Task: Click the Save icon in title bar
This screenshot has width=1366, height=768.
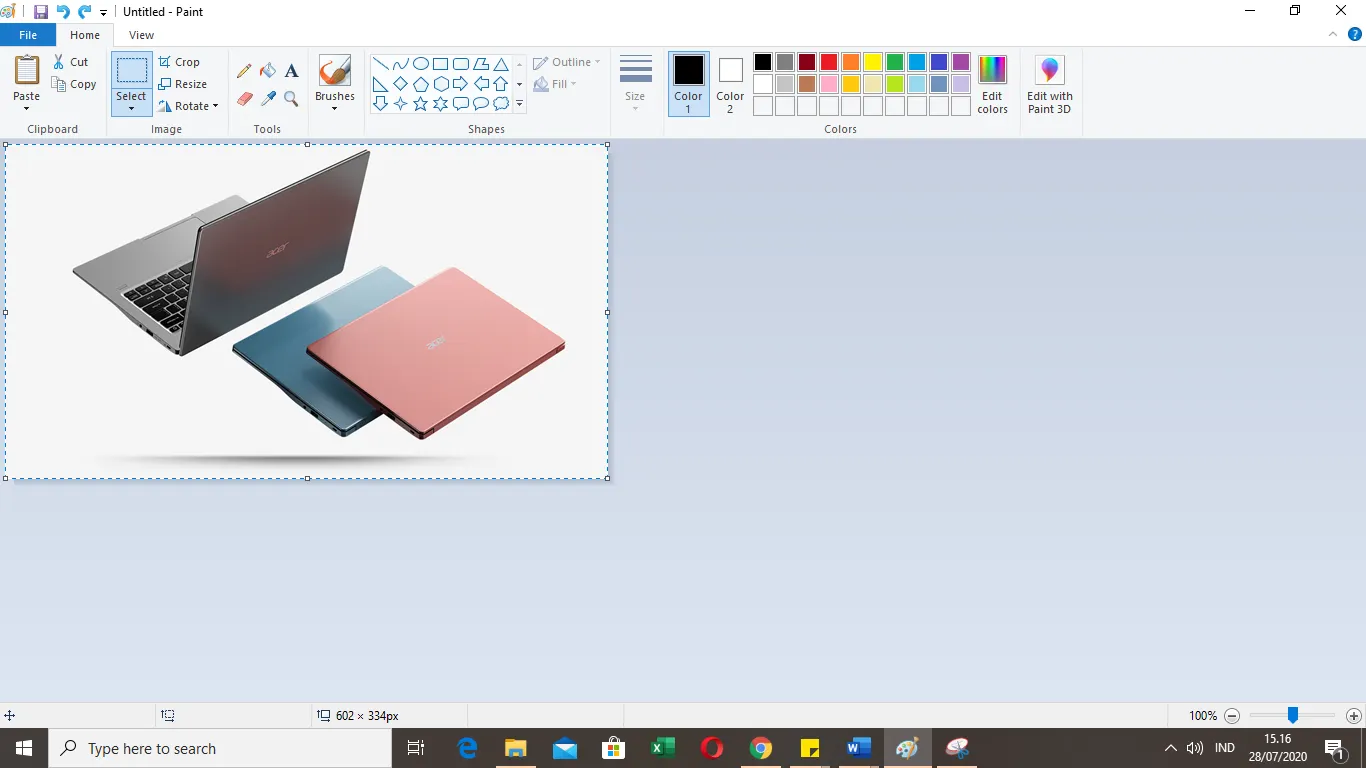Action: click(x=41, y=12)
